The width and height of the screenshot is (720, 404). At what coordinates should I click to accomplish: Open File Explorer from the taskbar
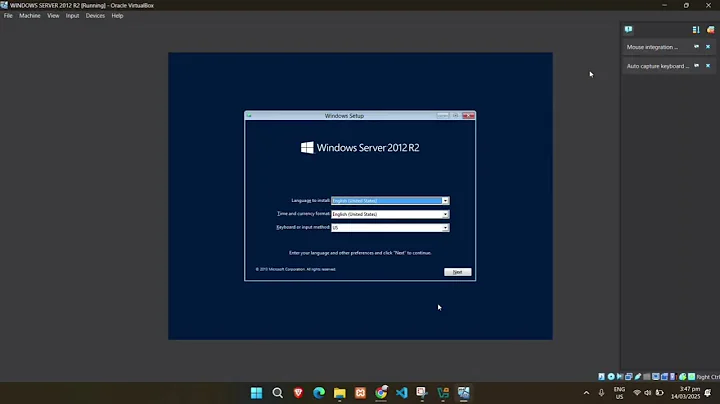339,393
